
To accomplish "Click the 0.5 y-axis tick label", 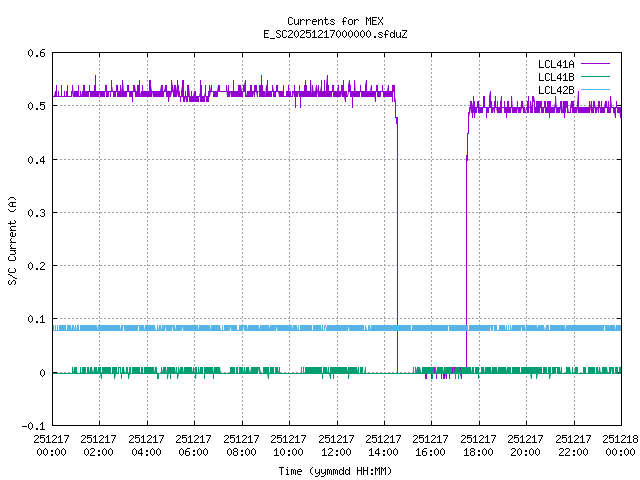I will click(x=36, y=106).
